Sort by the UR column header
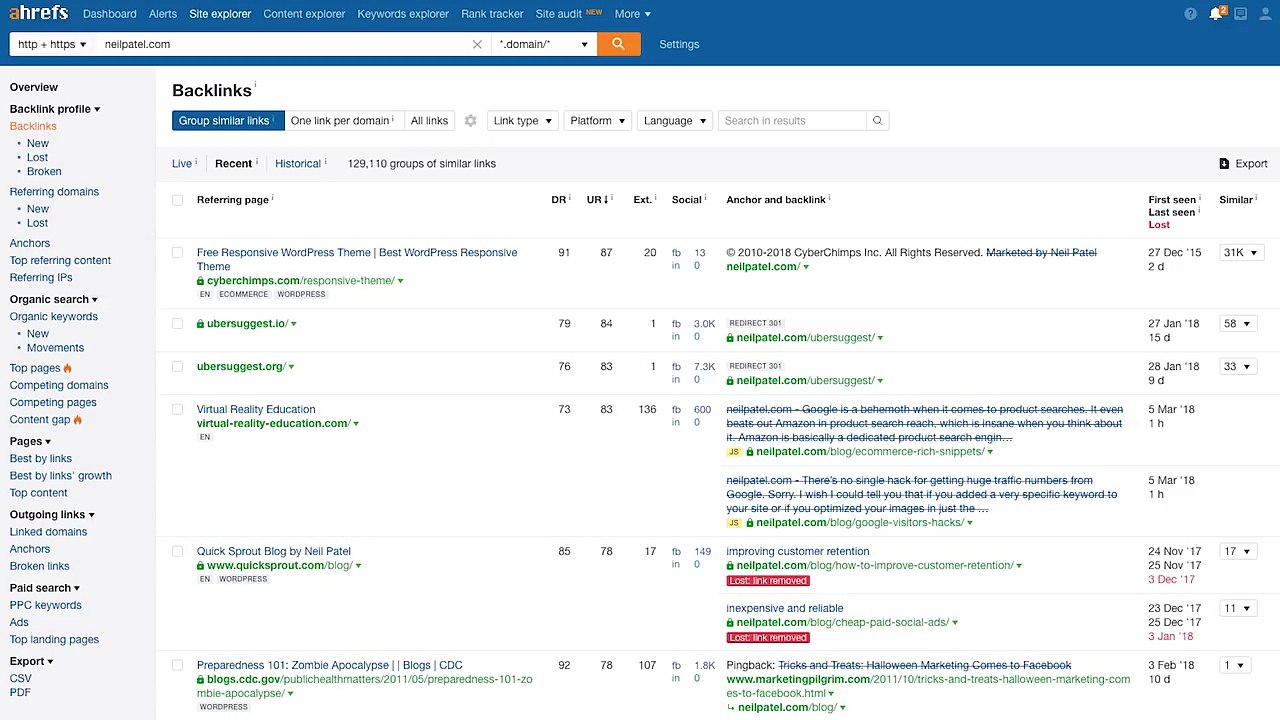This screenshot has height=720, width=1280. click(x=597, y=200)
